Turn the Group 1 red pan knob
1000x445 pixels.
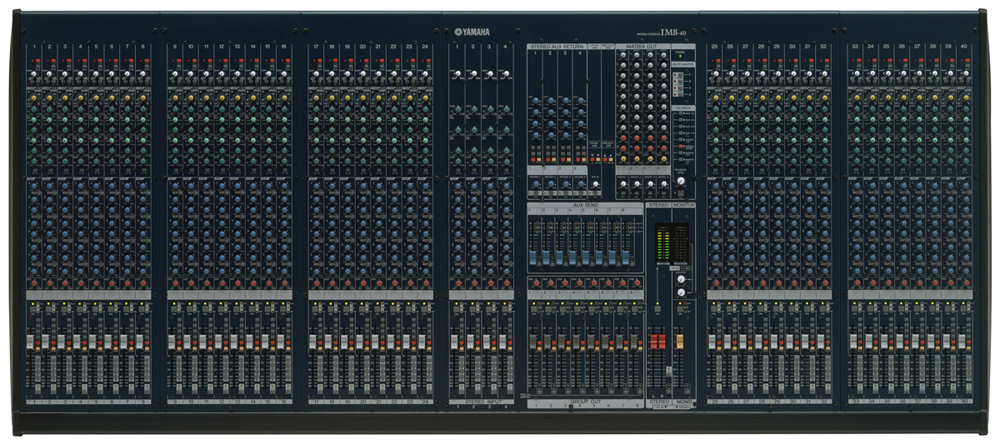click(534, 283)
